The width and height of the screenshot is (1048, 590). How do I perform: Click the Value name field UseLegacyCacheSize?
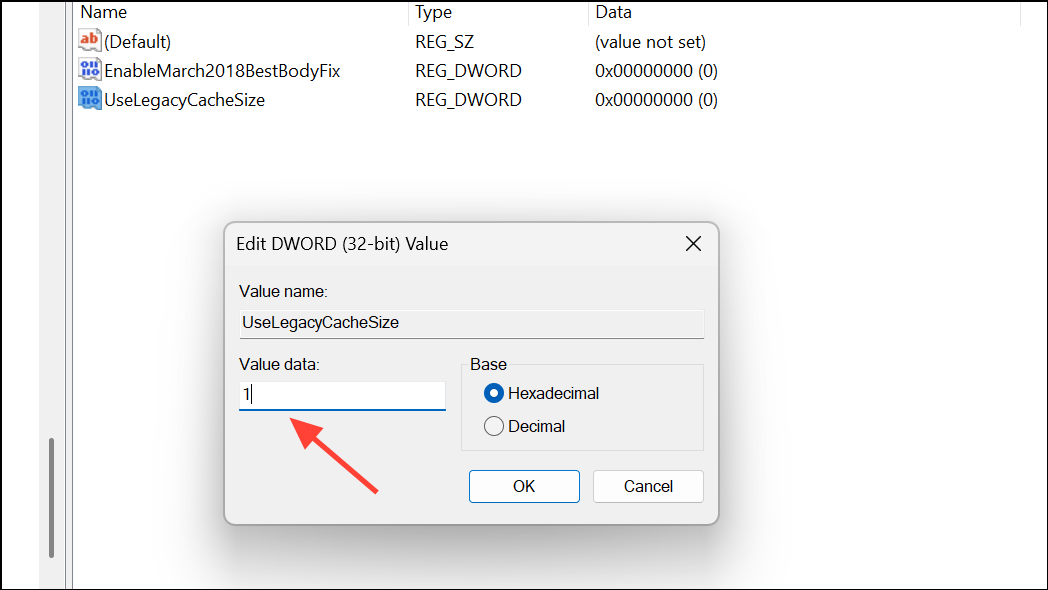pos(471,323)
